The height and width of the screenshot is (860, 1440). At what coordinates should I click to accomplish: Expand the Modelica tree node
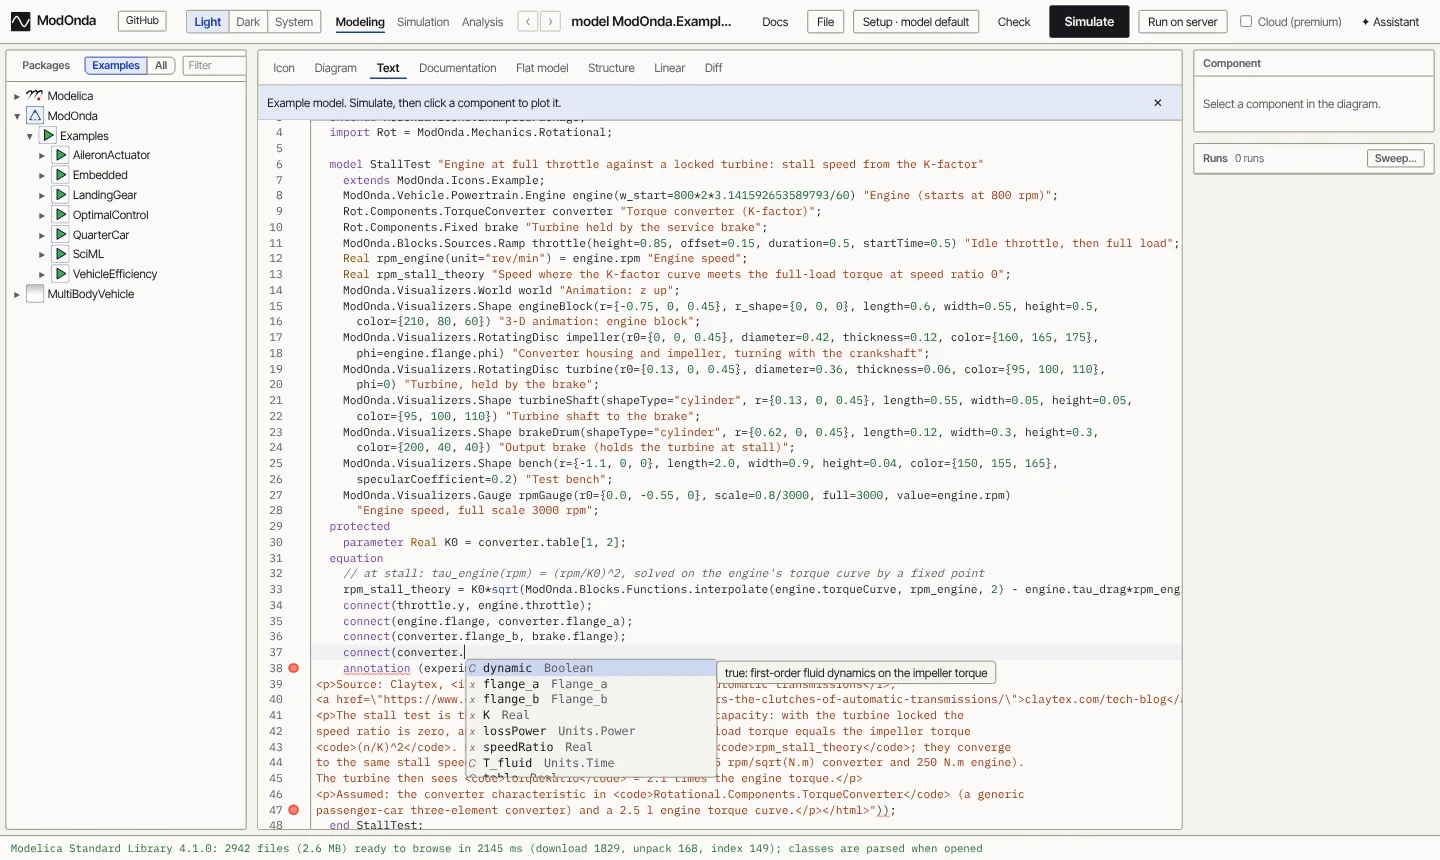point(17,97)
